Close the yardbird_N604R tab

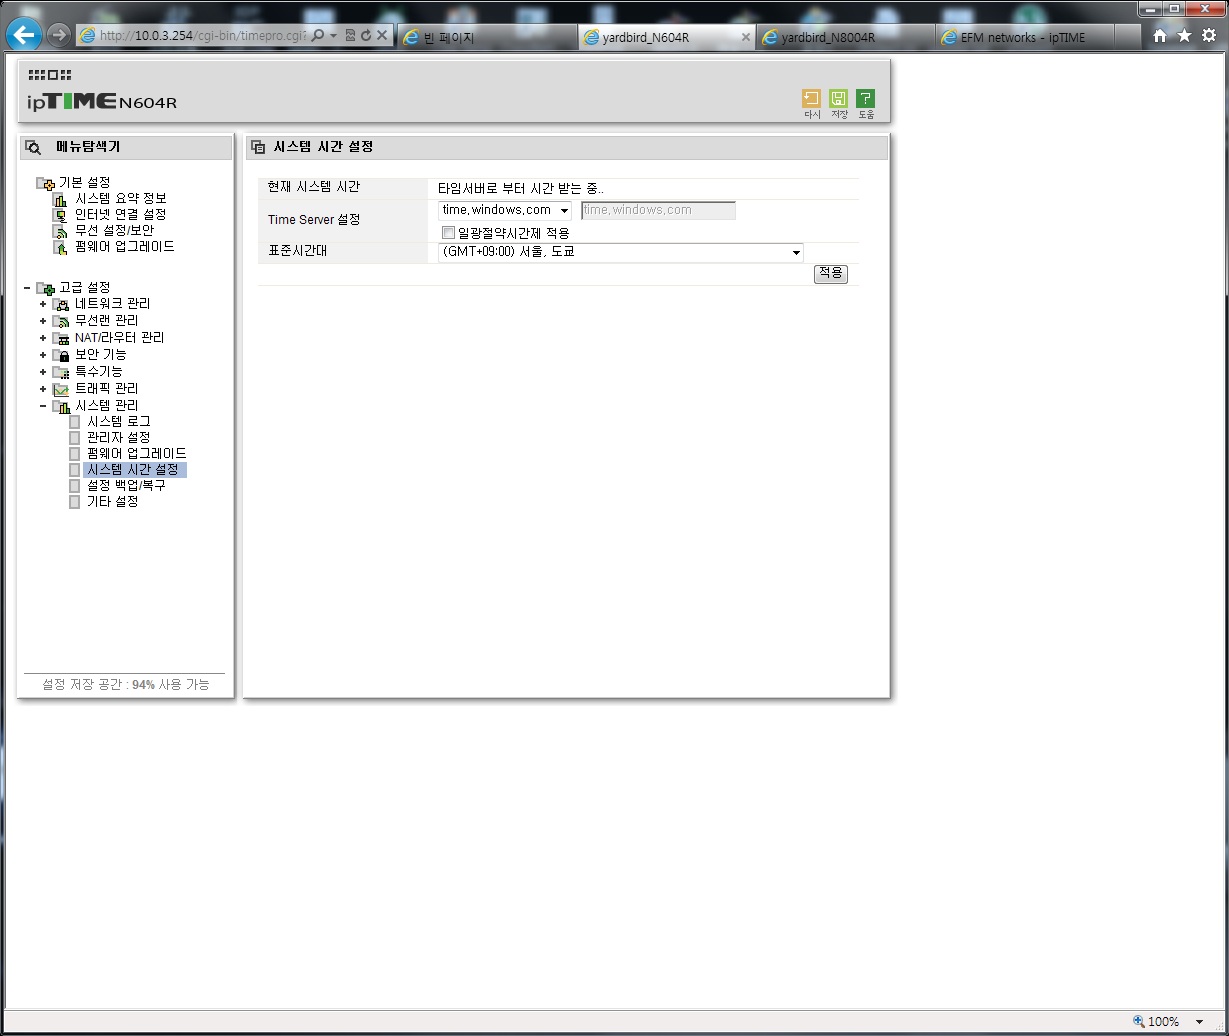[x=745, y=37]
